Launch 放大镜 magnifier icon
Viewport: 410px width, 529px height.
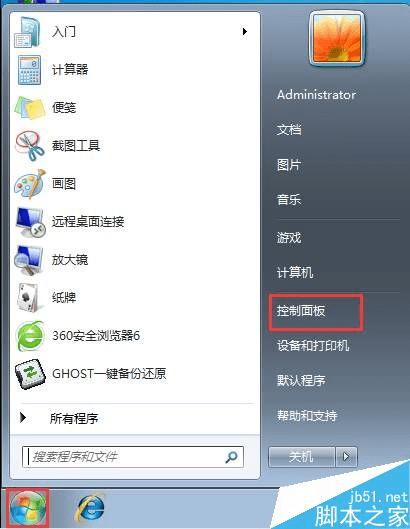(29, 260)
